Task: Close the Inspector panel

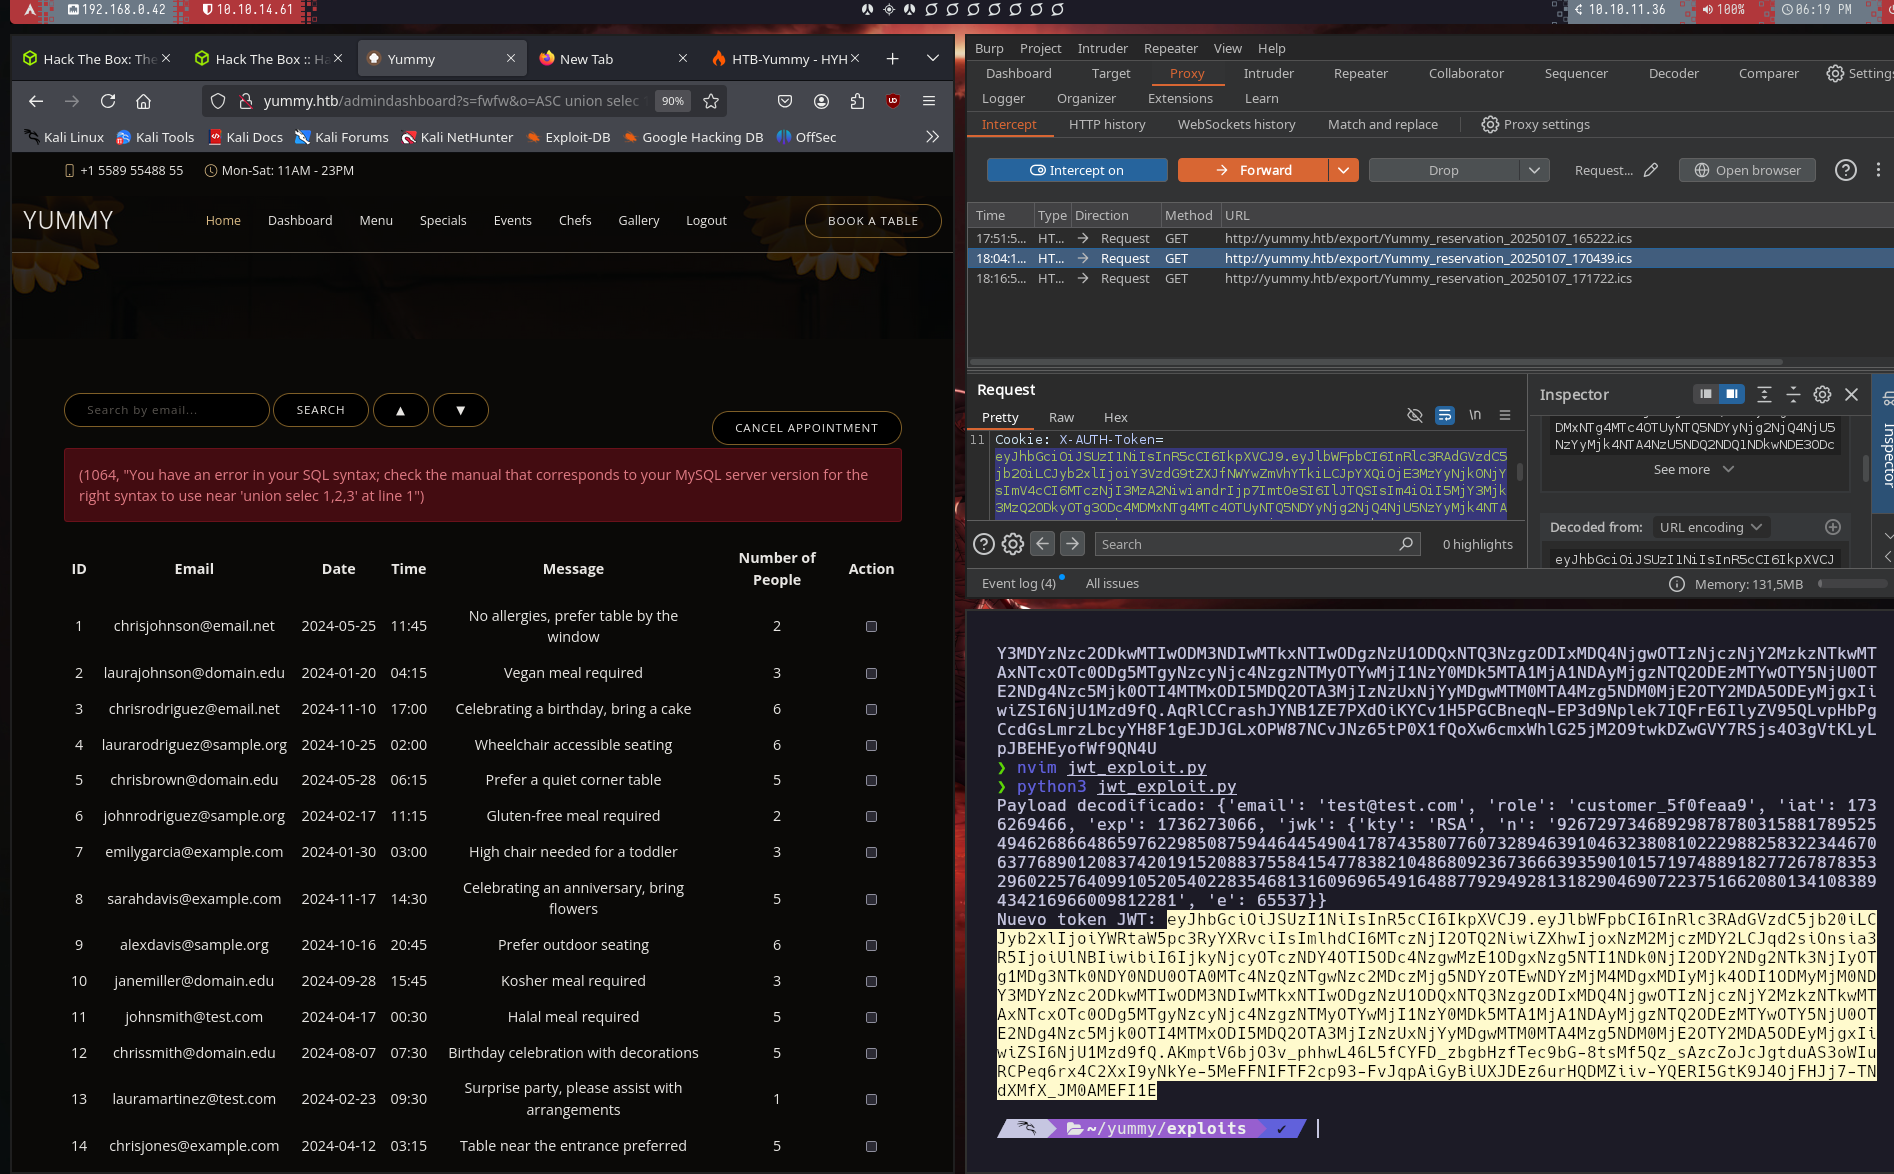Action: [1851, 394]
